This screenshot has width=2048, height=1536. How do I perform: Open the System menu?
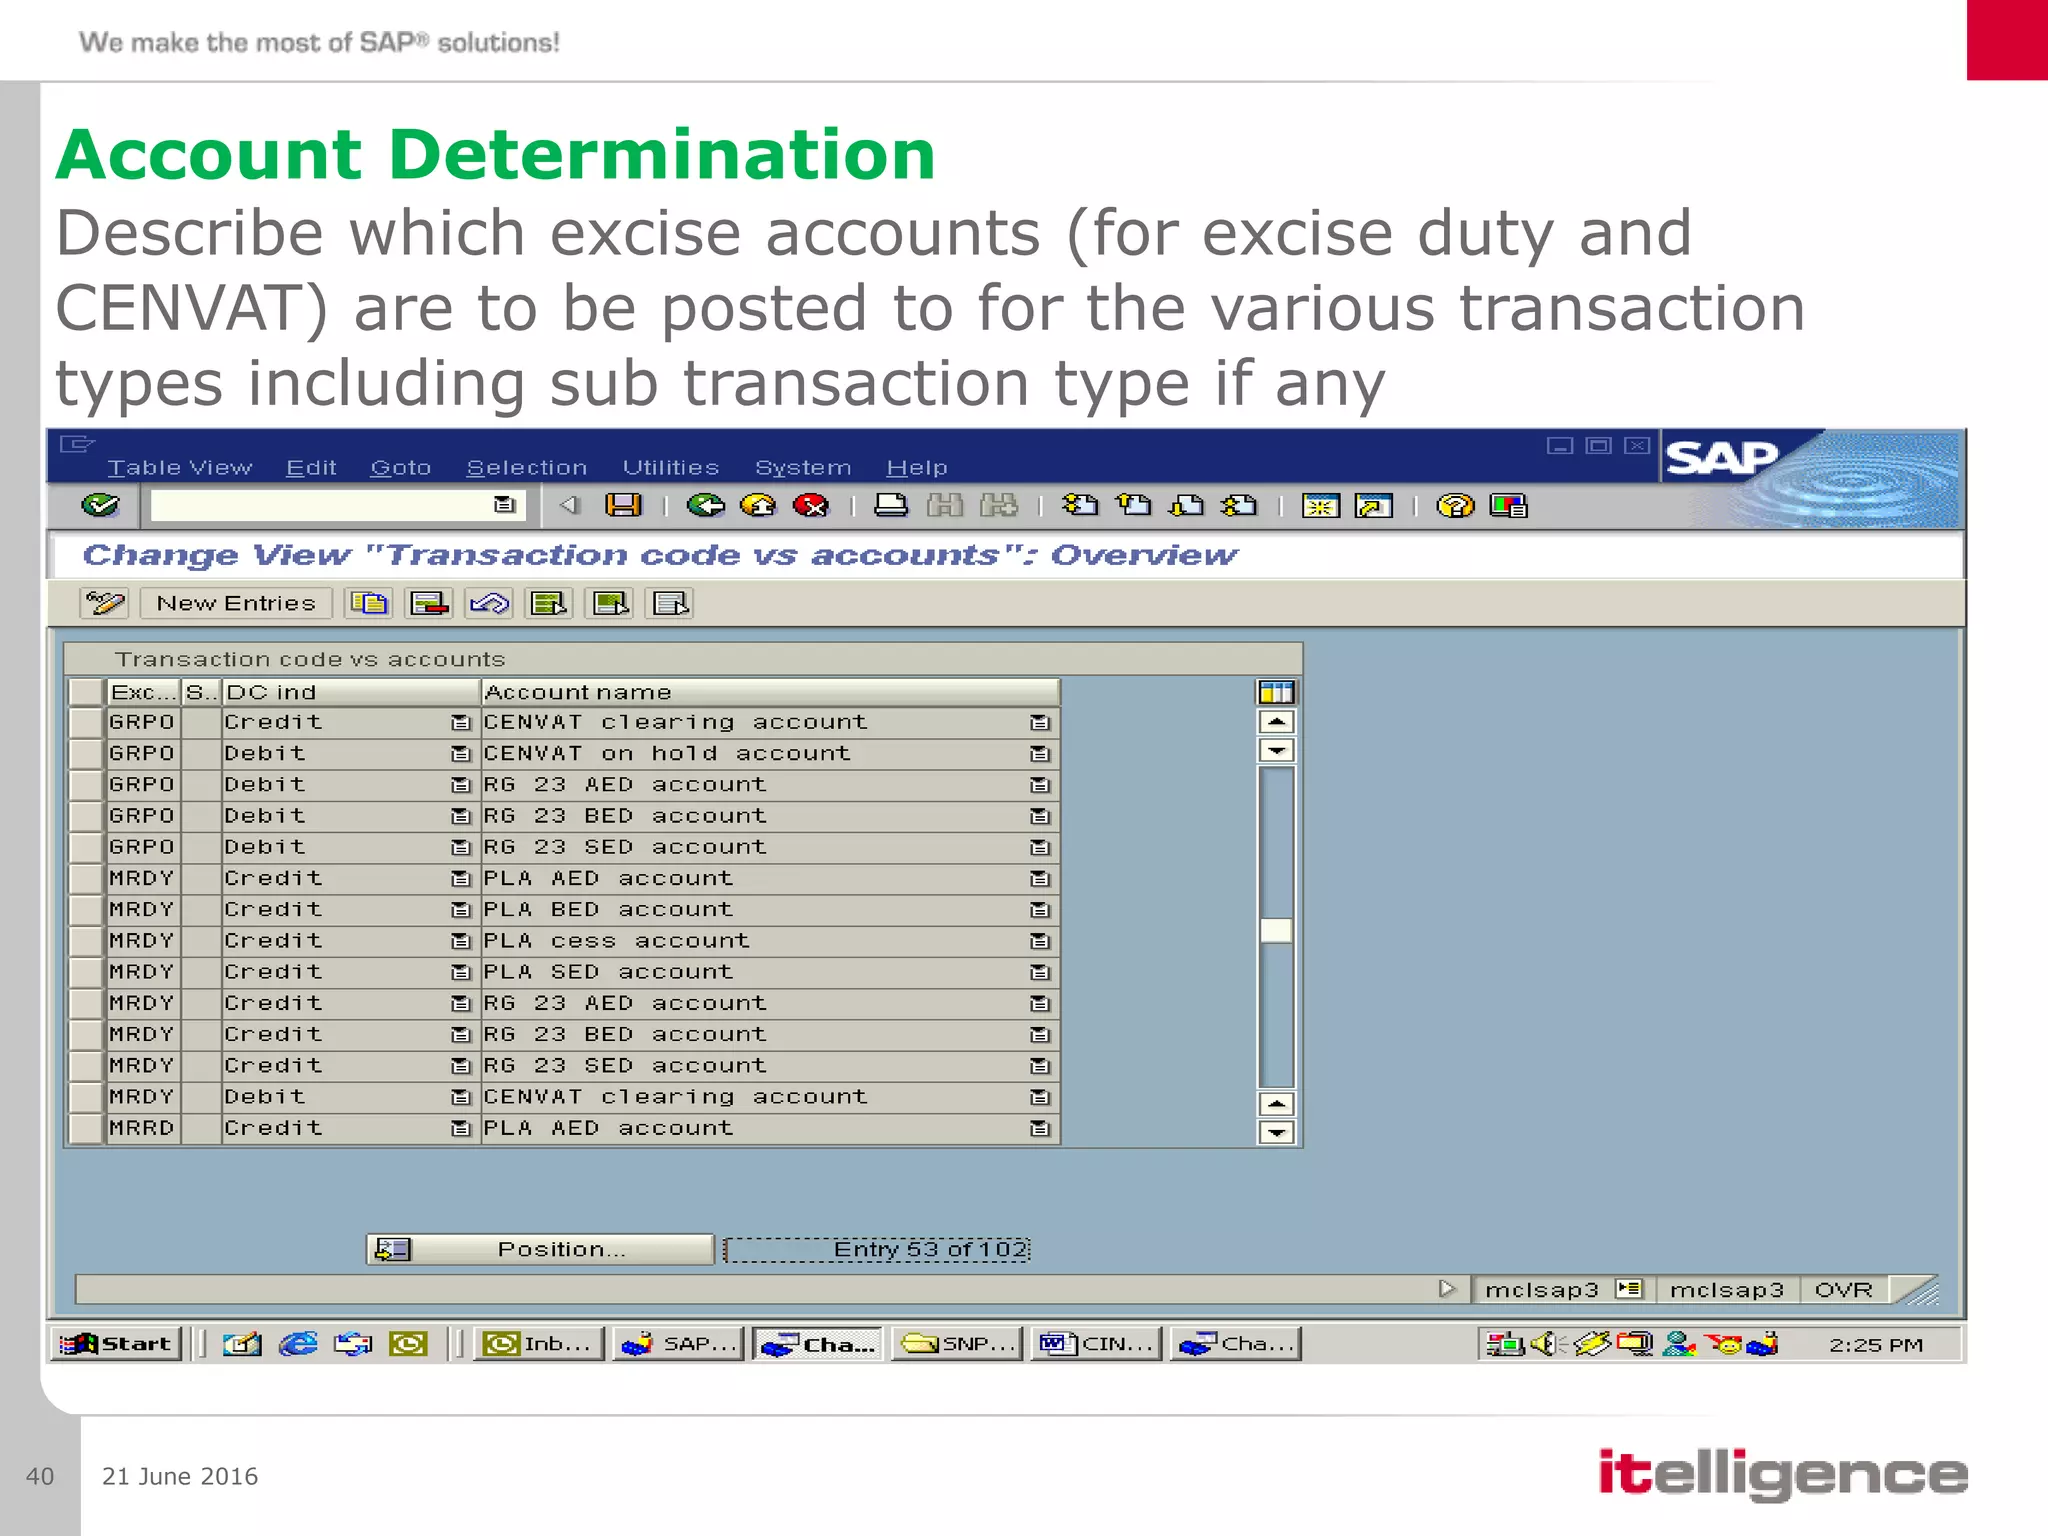coord(803,468)
